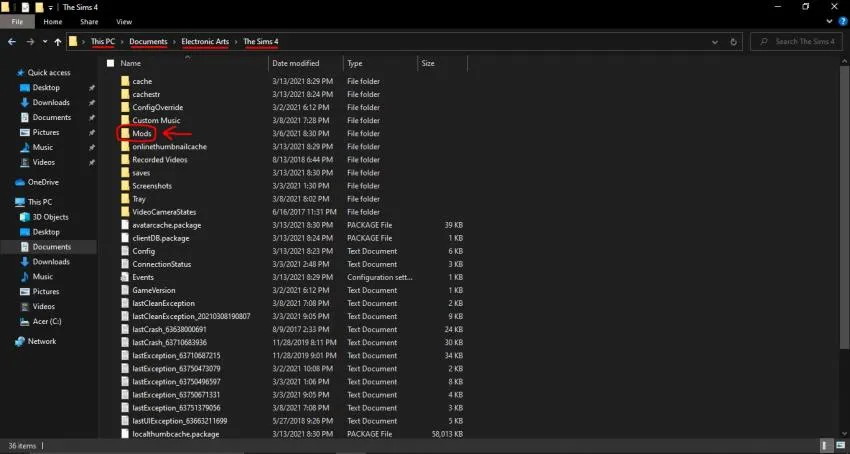Go forward with the right arrow
This screenshot has height=454, width=850.
30,42
